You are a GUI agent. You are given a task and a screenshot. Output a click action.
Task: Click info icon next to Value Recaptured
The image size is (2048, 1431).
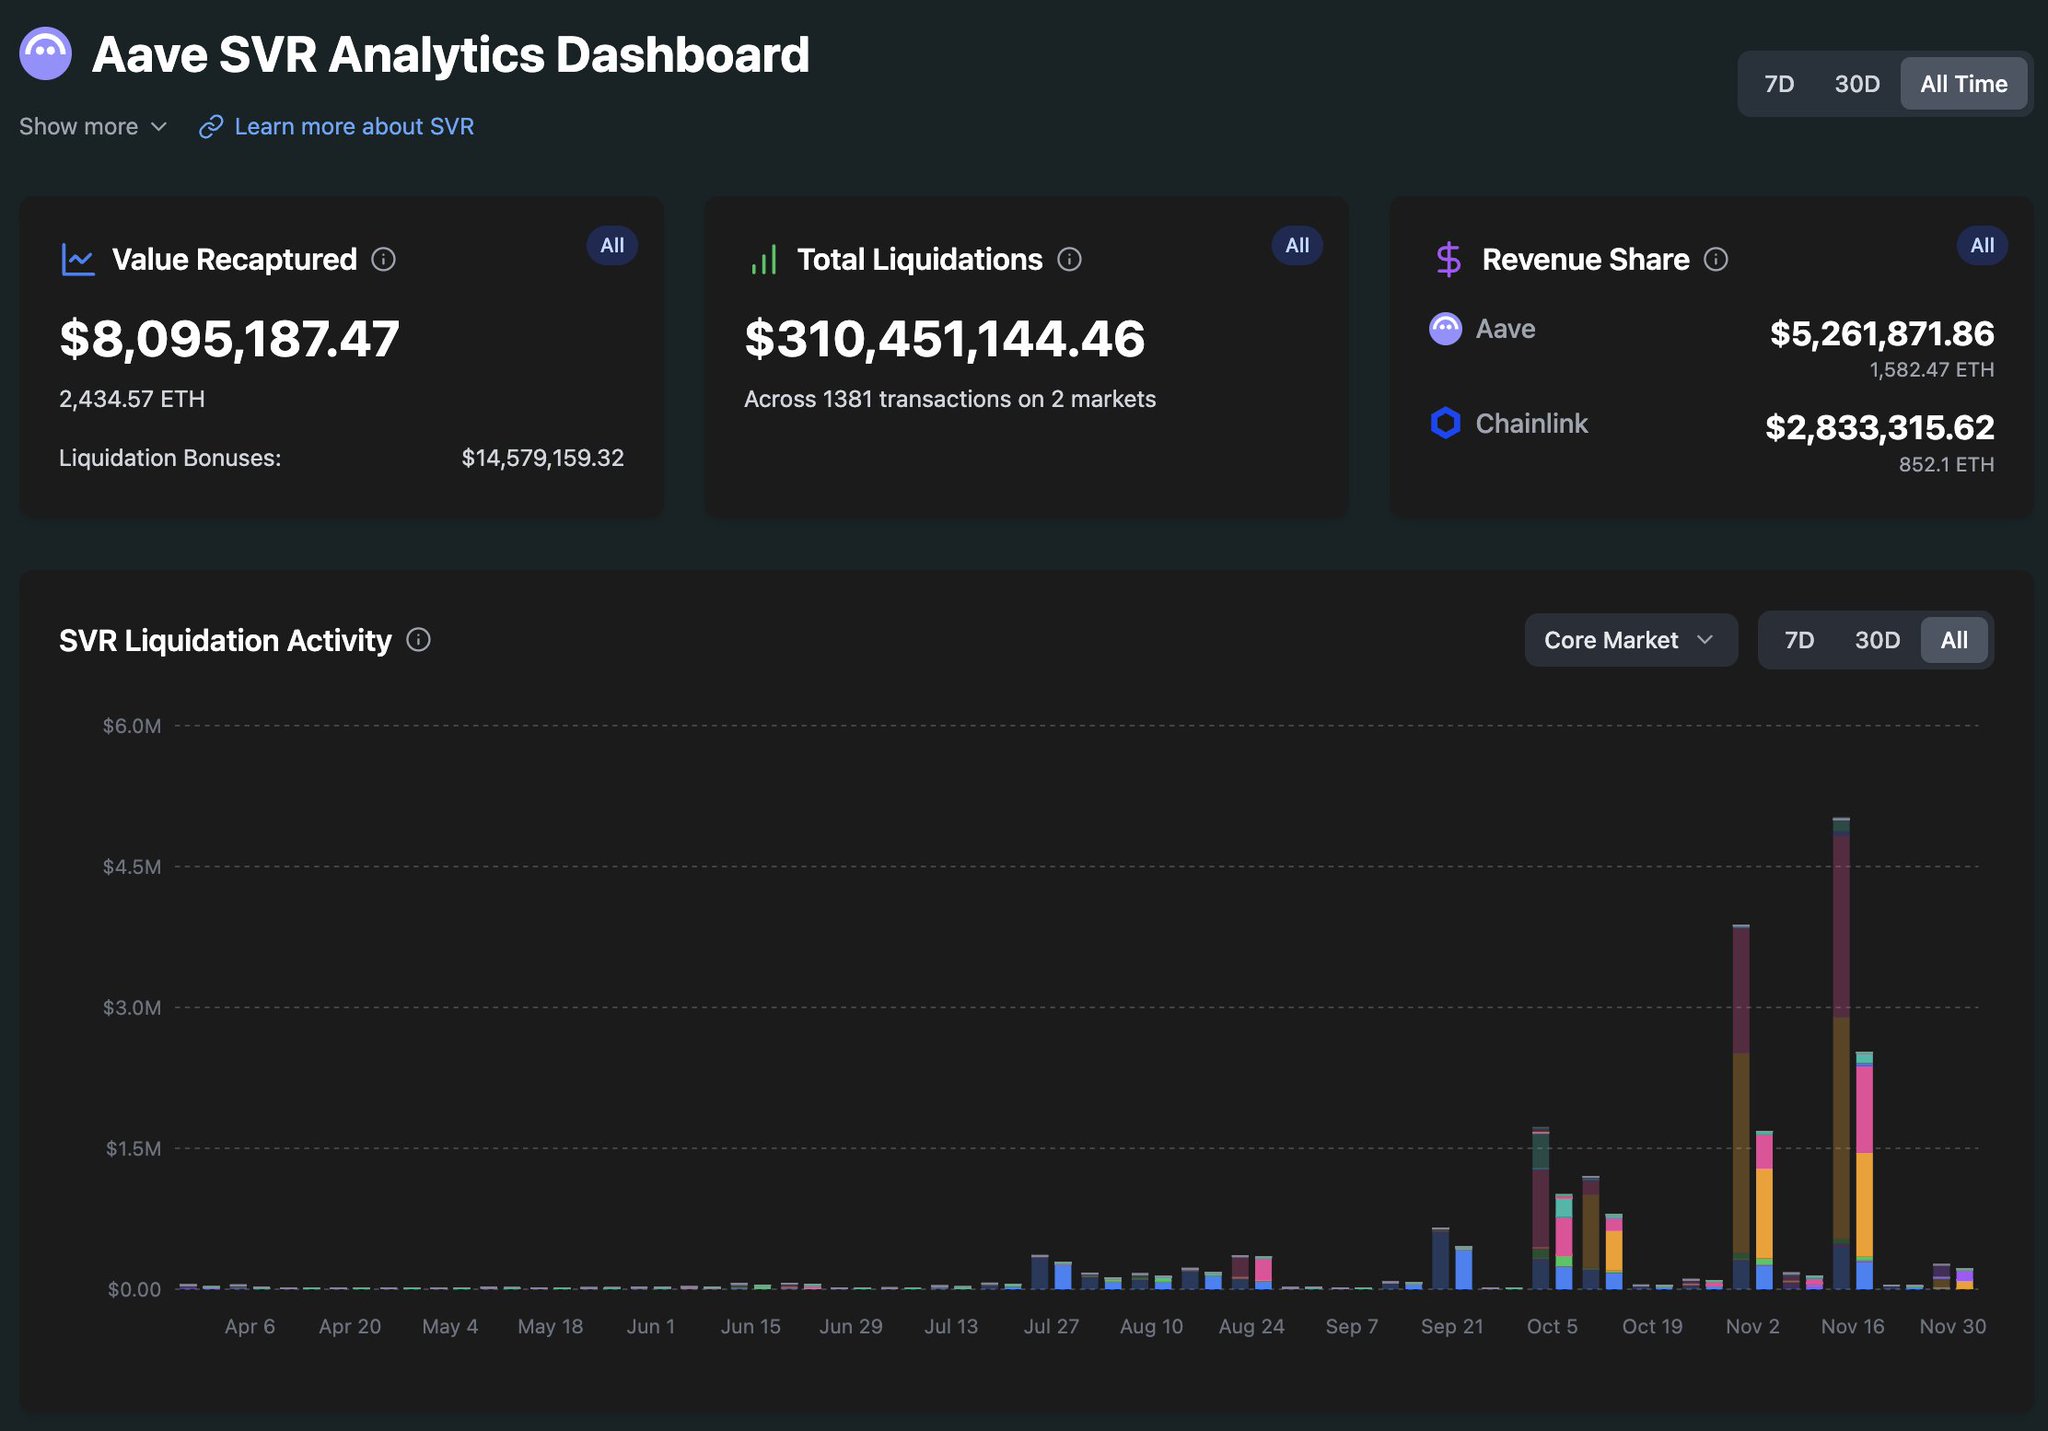[x=383, y=260]
